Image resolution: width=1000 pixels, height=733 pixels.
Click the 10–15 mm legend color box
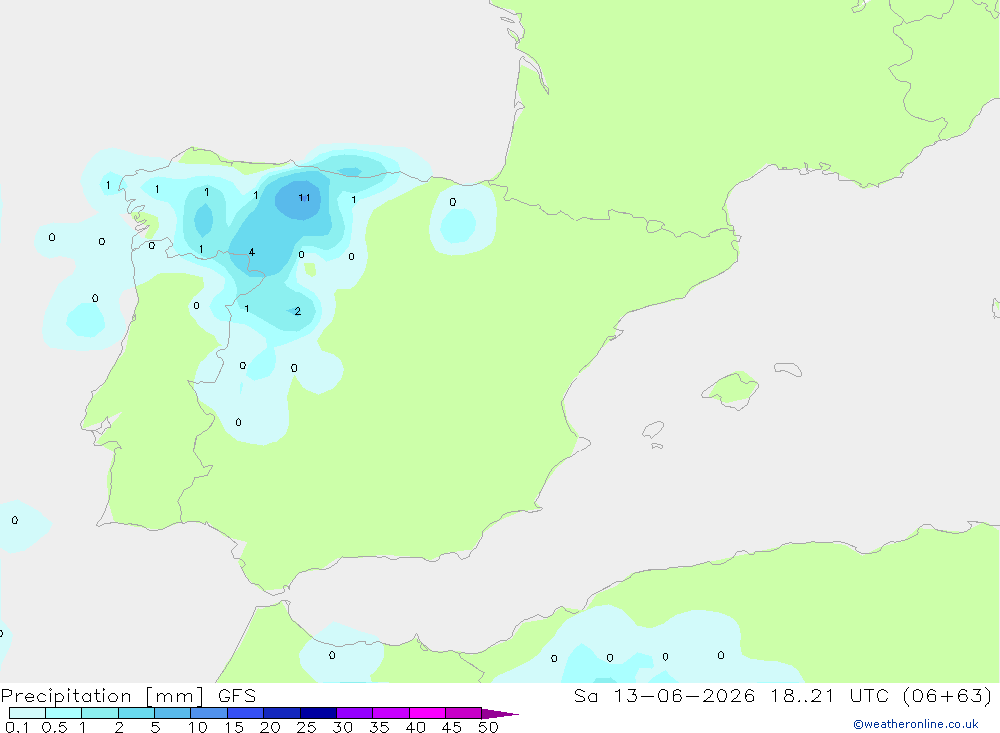209,713
